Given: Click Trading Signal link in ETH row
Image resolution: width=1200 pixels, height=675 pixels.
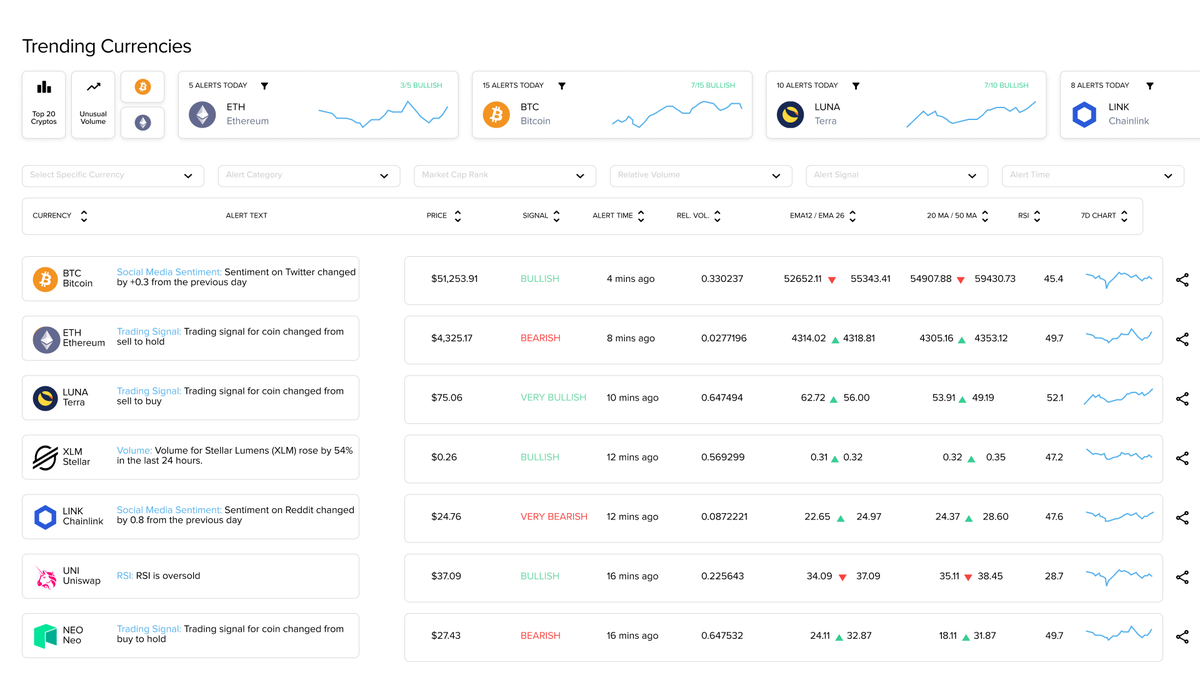Looking at the screenshot, I should pyautogui.click(x=149, y=332).
